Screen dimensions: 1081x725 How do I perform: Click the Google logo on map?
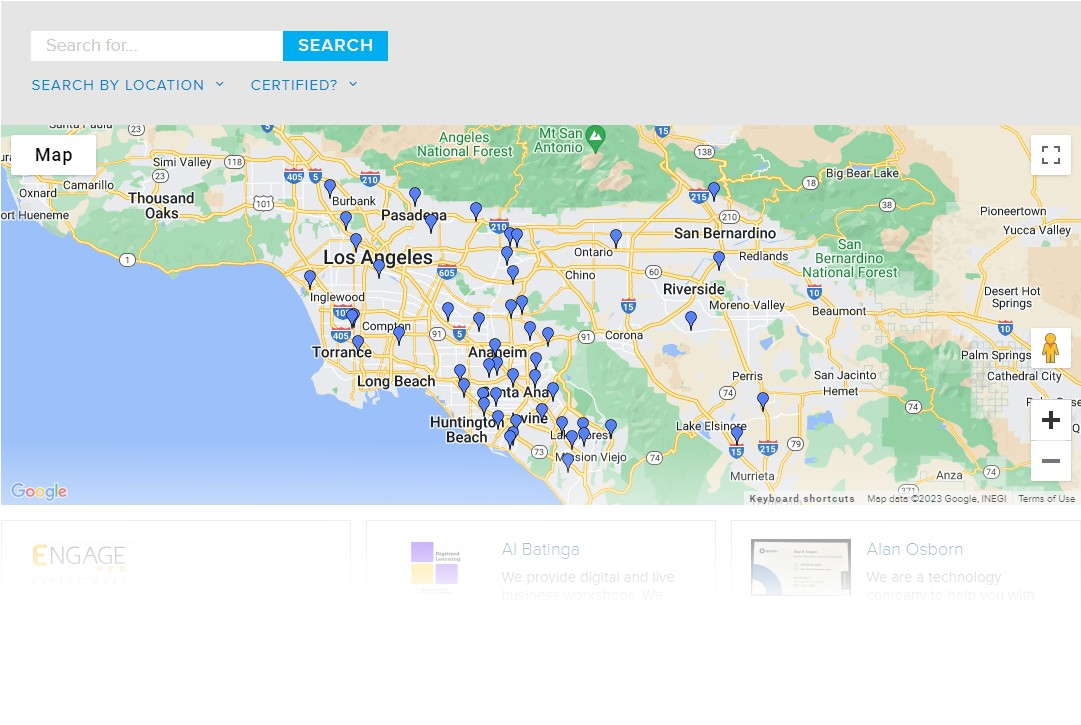point(39,491)
